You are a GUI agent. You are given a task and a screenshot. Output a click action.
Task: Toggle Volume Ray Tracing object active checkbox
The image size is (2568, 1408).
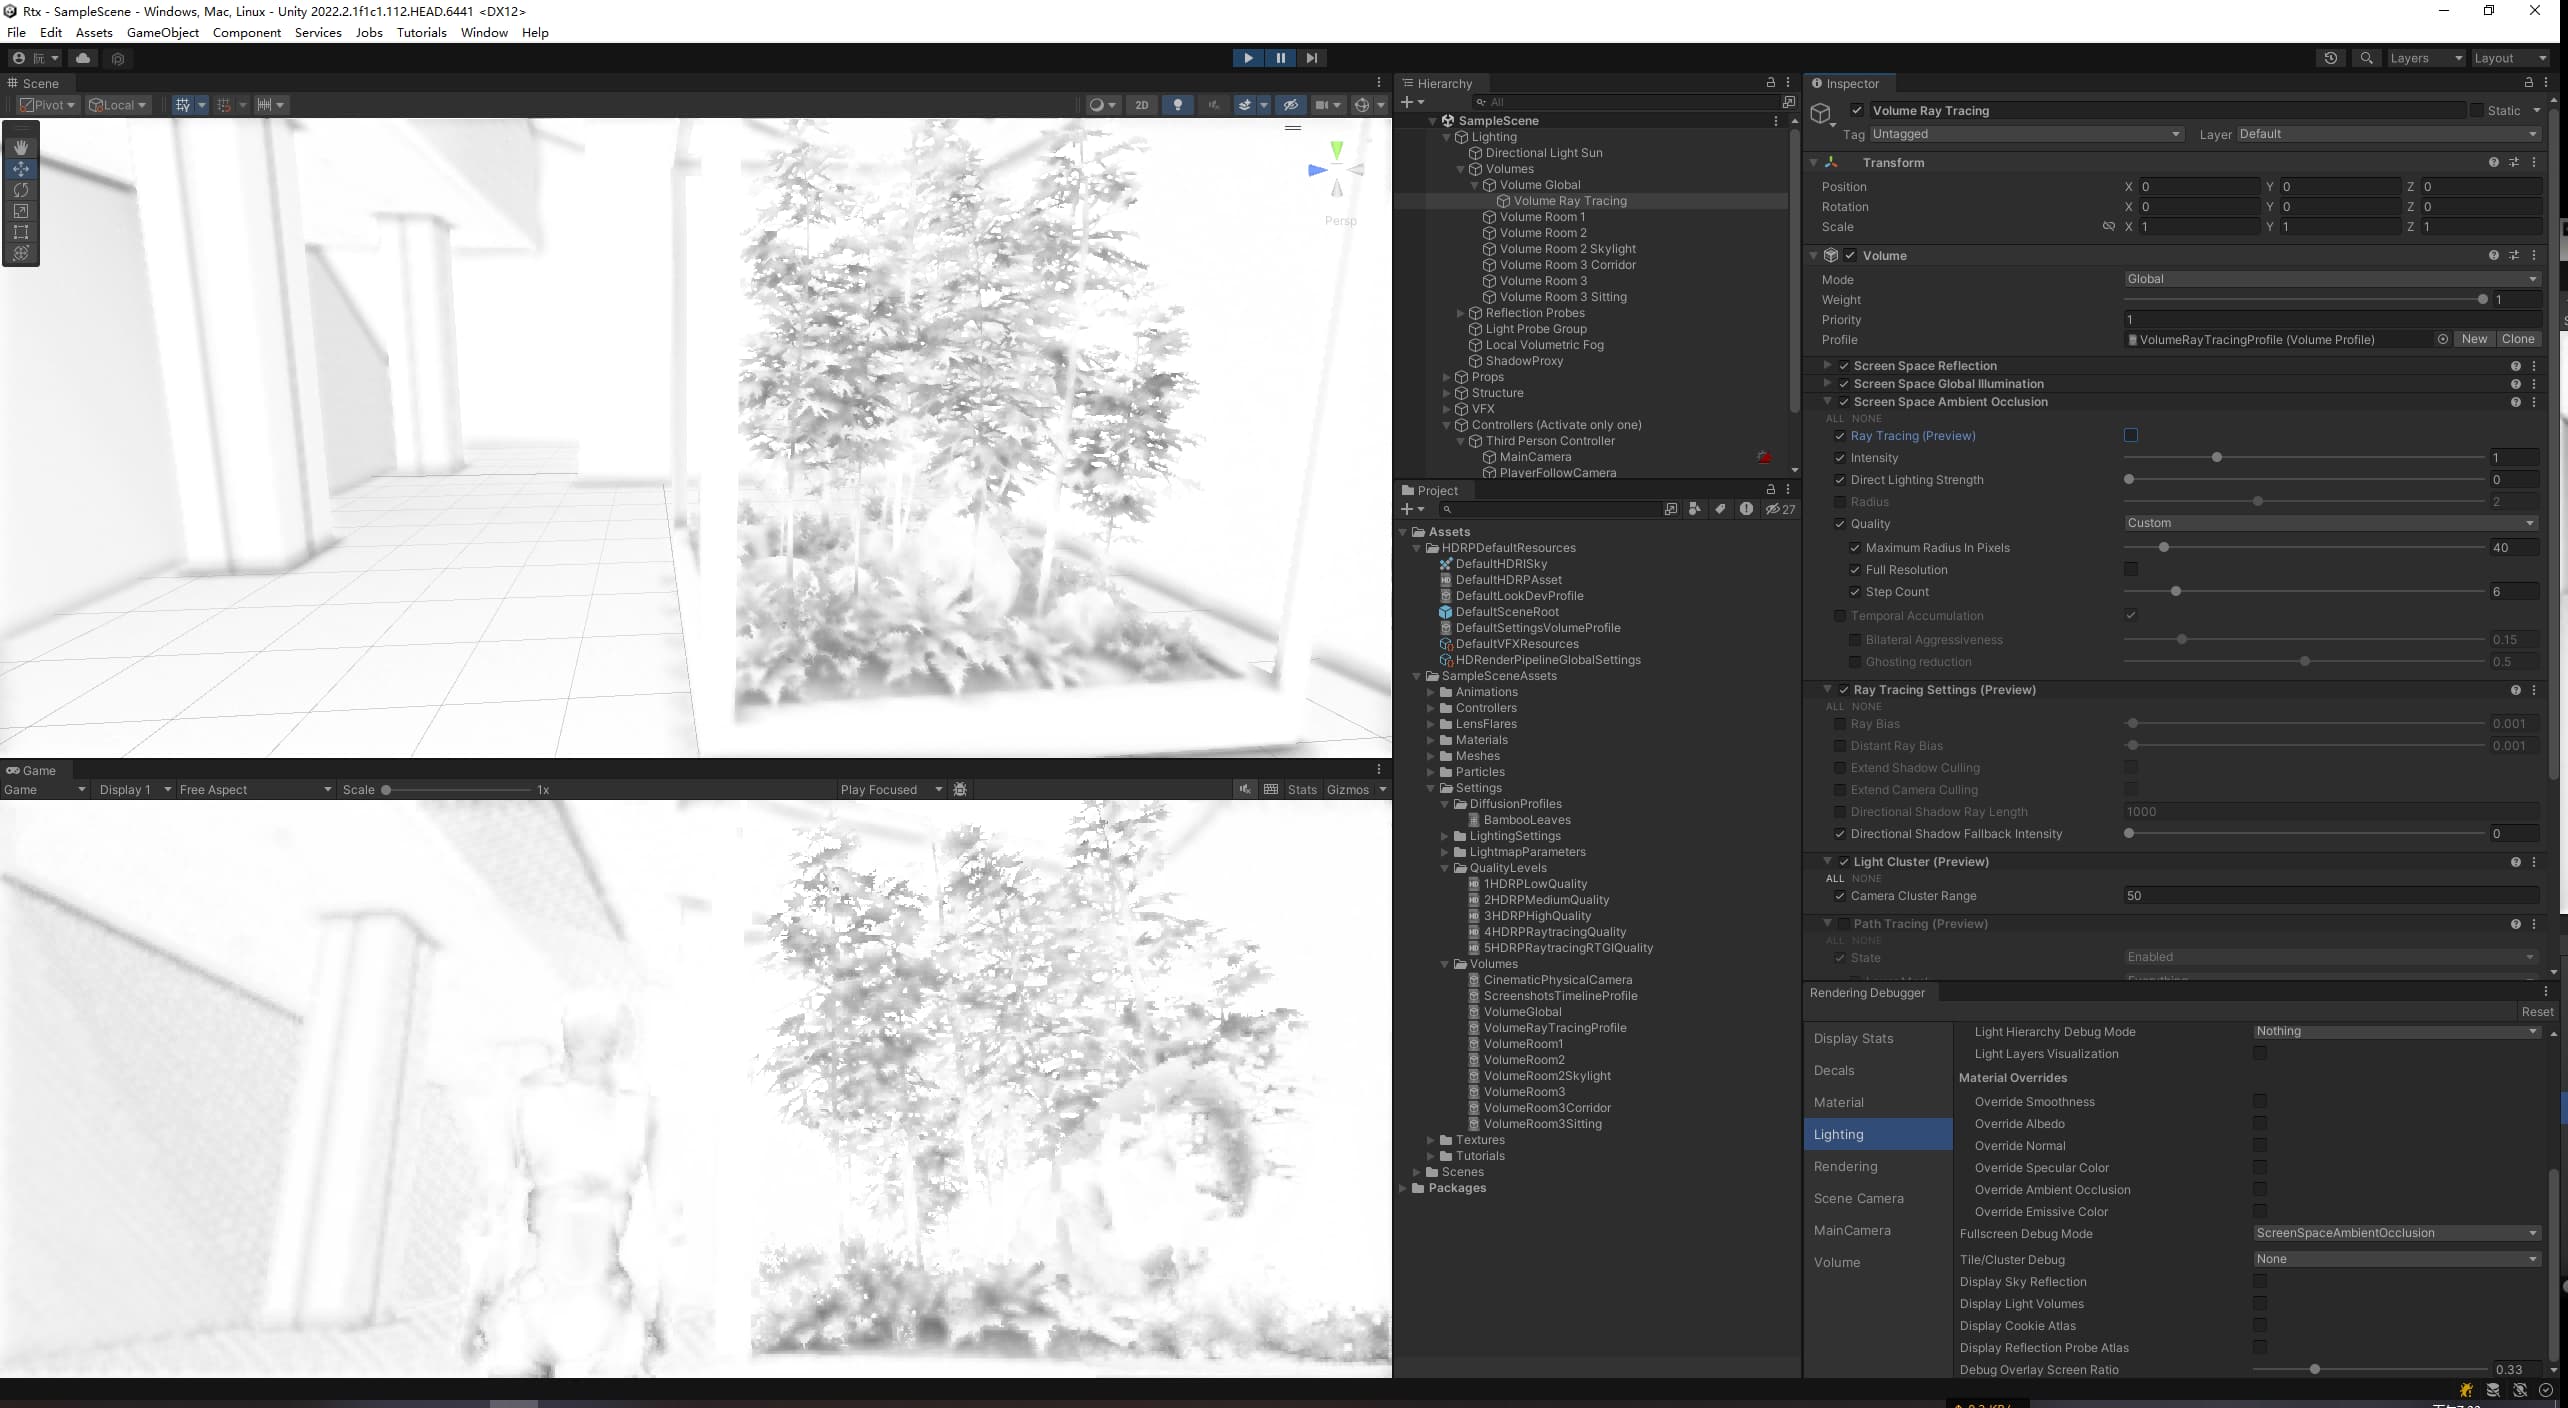point(1857,110)
